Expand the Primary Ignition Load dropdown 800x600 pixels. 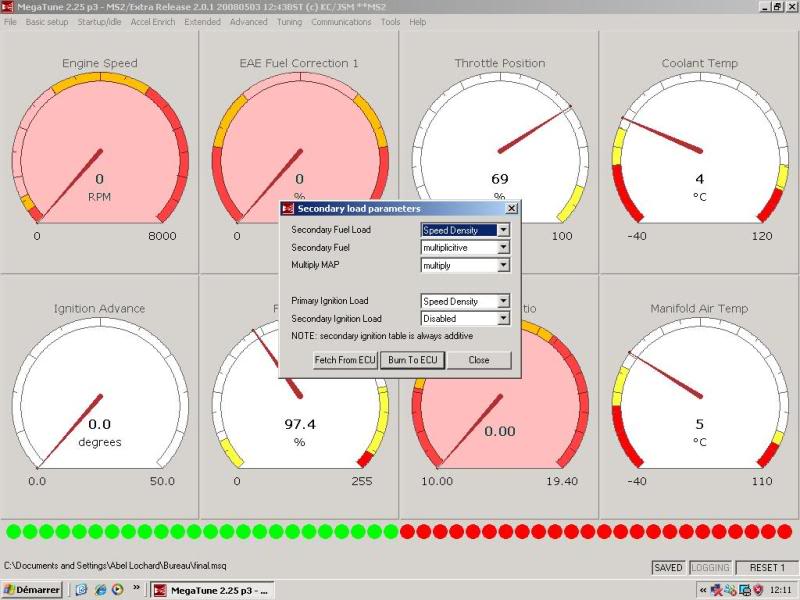pyautogui.click(x=503, y=301)
